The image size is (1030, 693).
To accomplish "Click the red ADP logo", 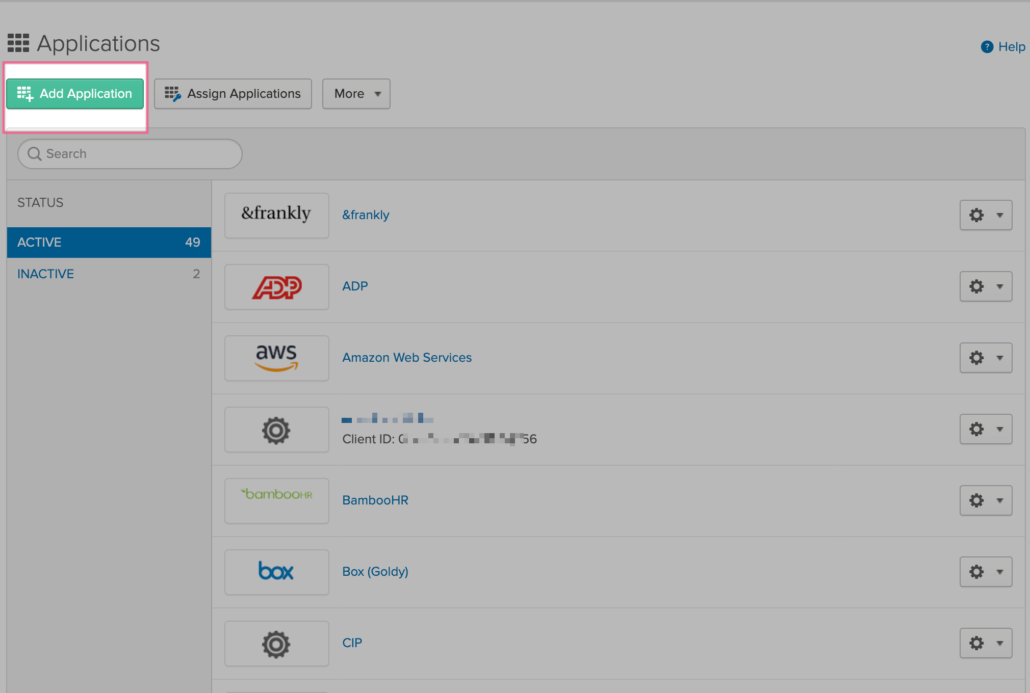I will (277, 287).
